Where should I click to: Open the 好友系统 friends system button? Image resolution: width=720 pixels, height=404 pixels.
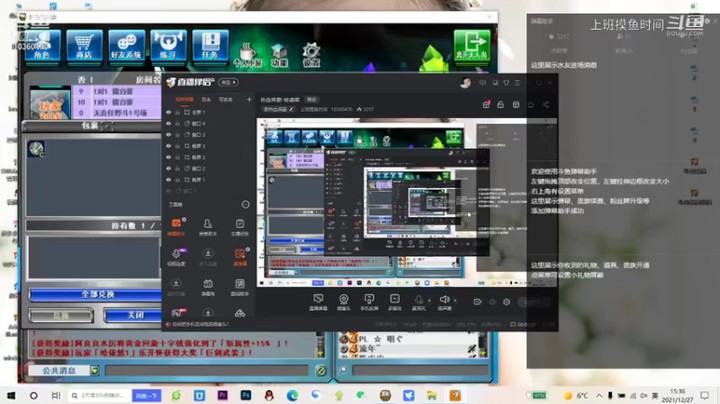point(126,45)
